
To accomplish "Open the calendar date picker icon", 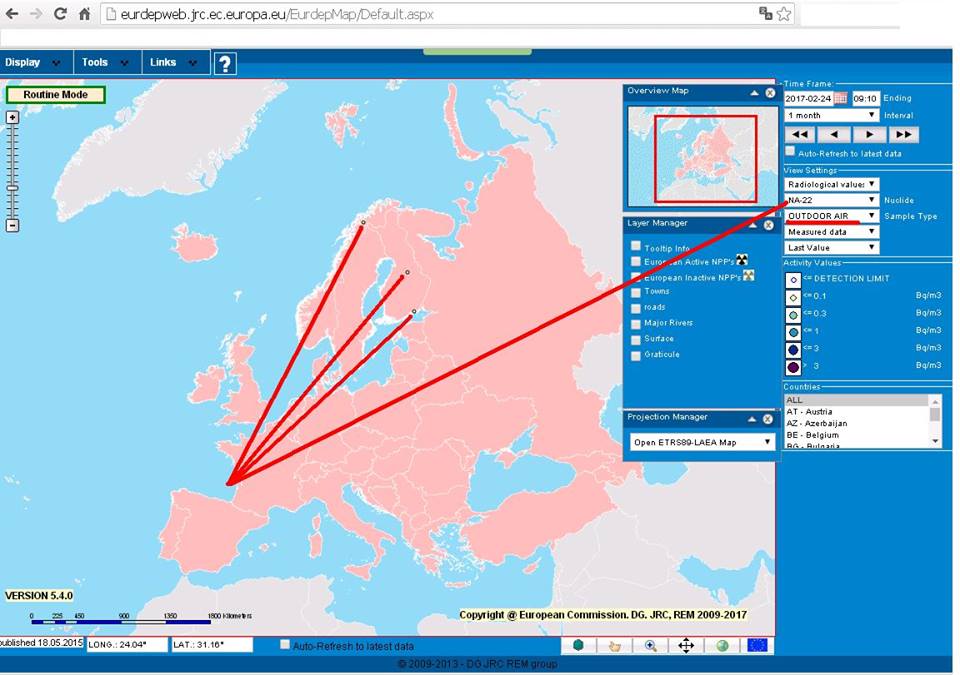I will (840, 98).
